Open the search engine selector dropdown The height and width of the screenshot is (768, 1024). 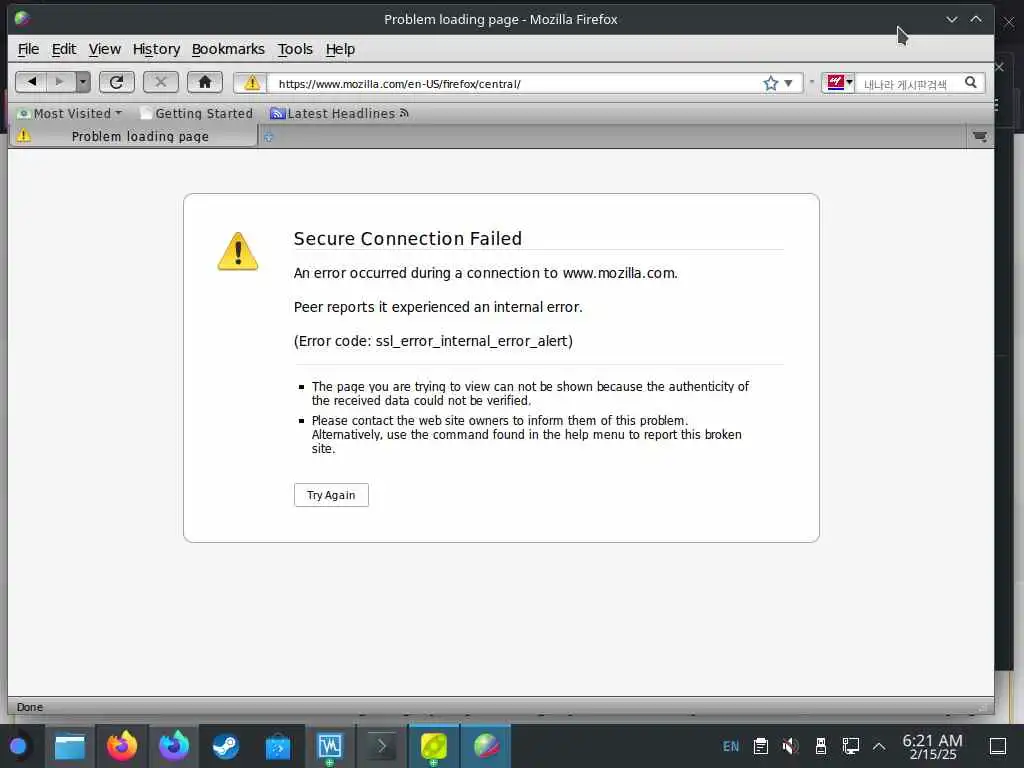840,82
